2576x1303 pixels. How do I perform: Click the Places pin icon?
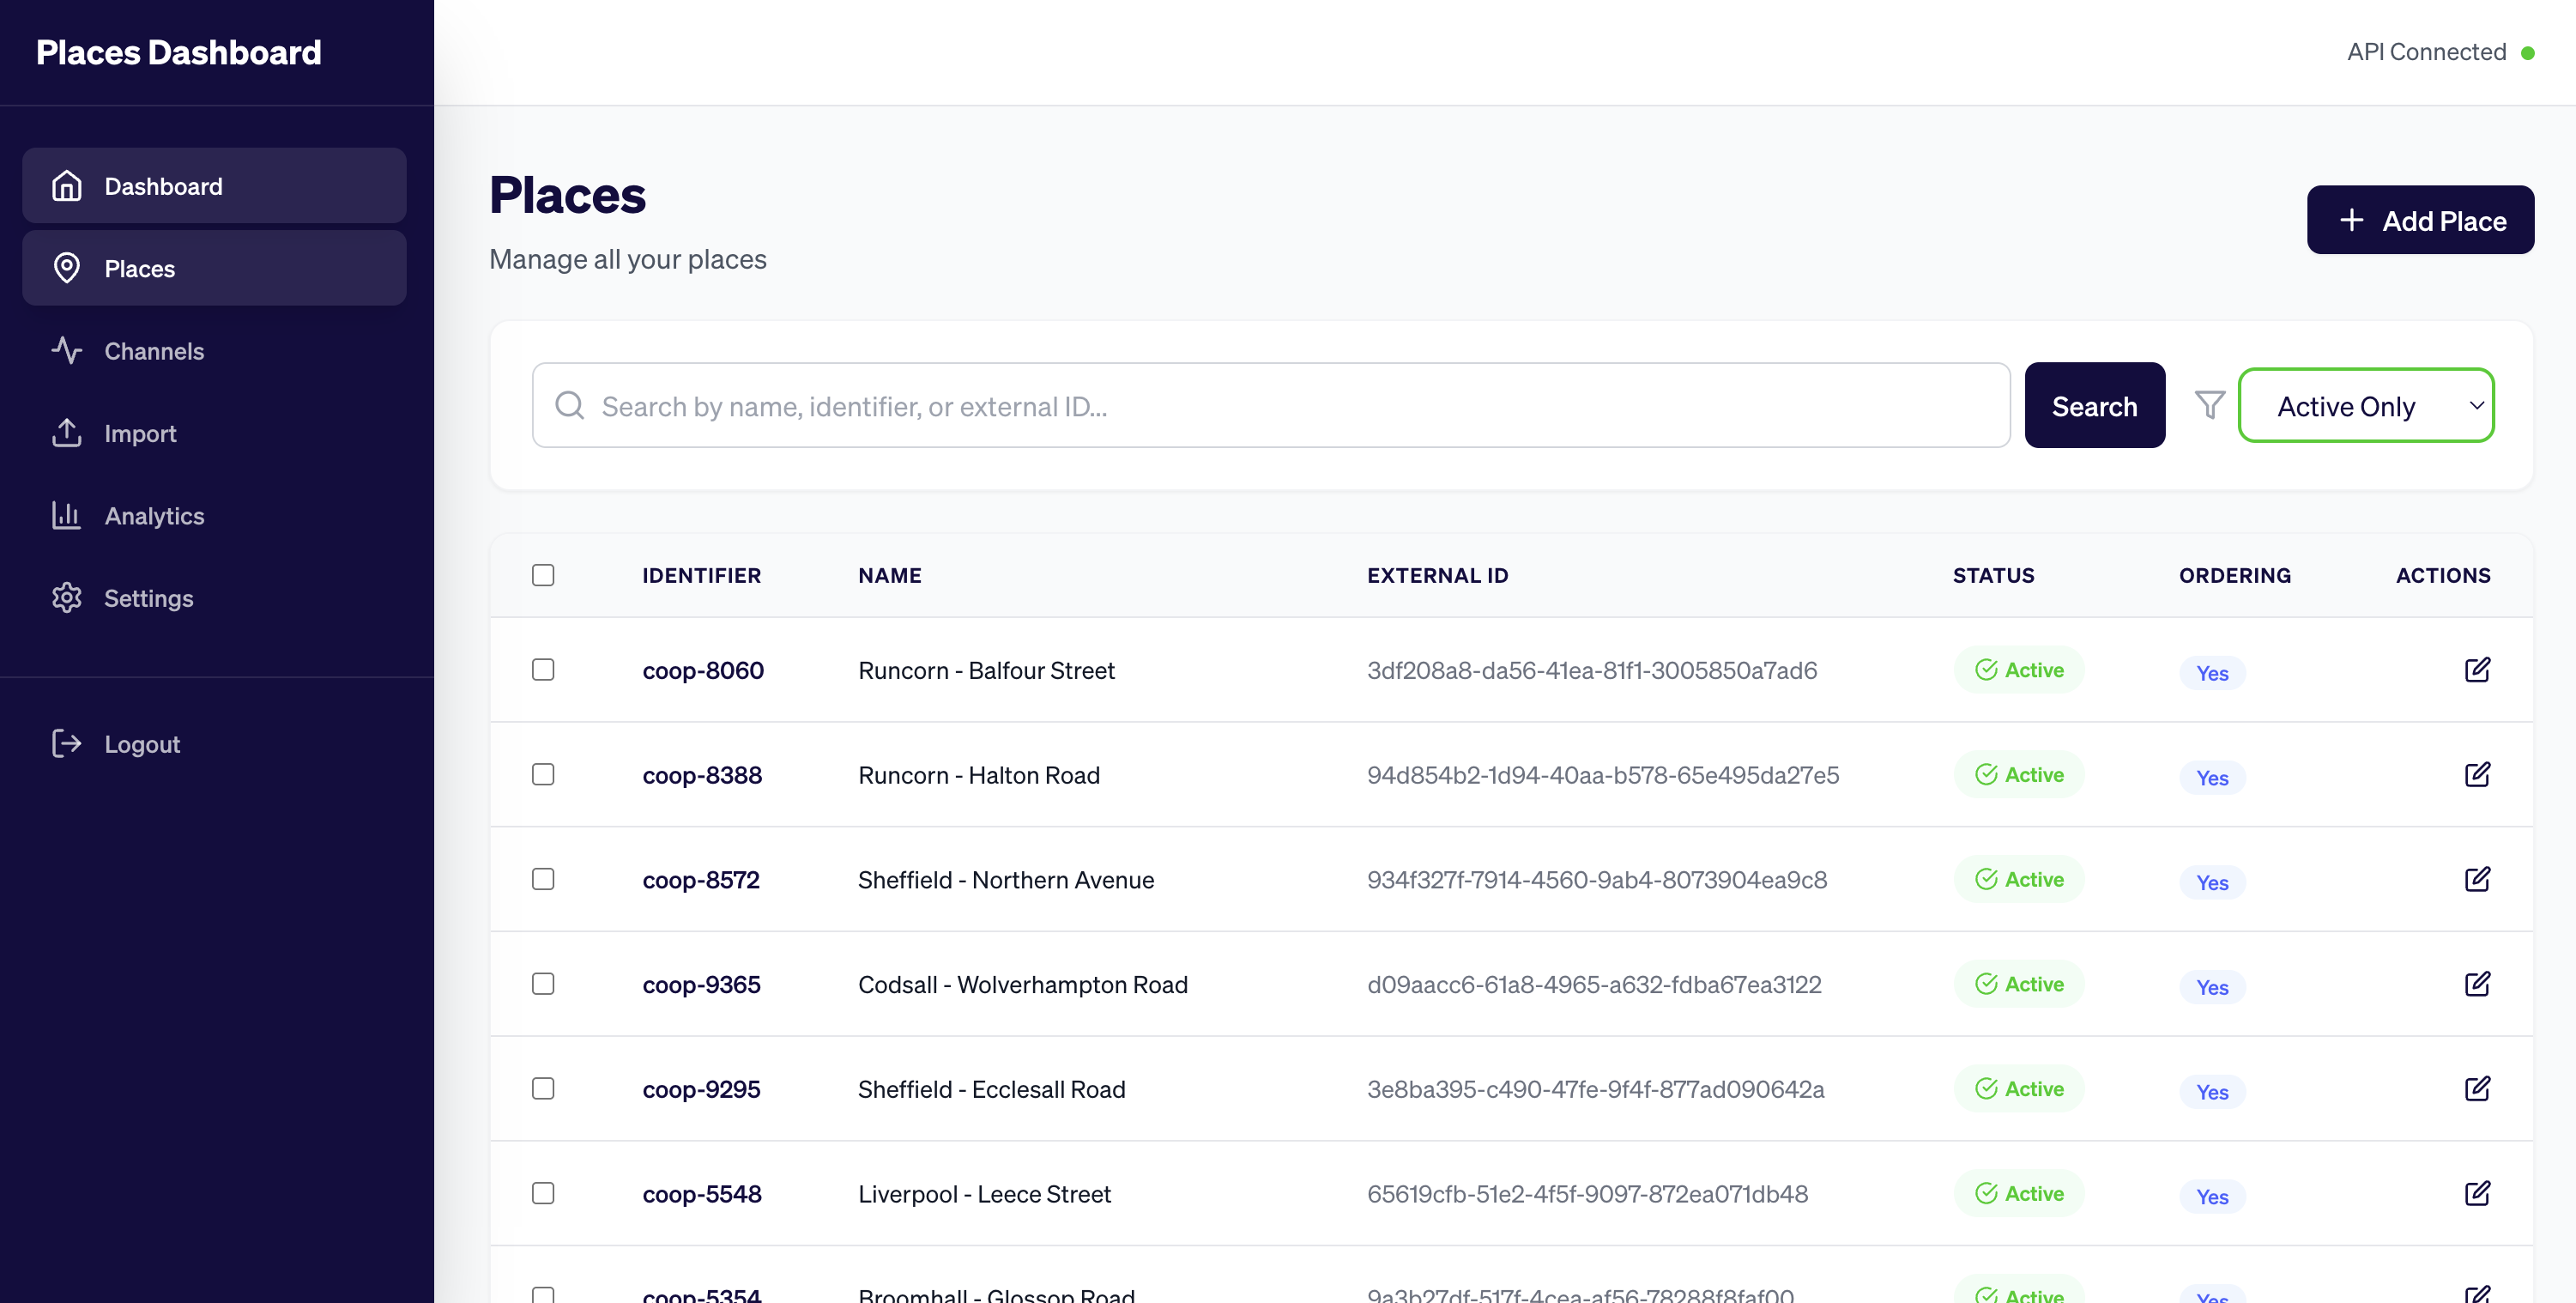coord(67,268)
